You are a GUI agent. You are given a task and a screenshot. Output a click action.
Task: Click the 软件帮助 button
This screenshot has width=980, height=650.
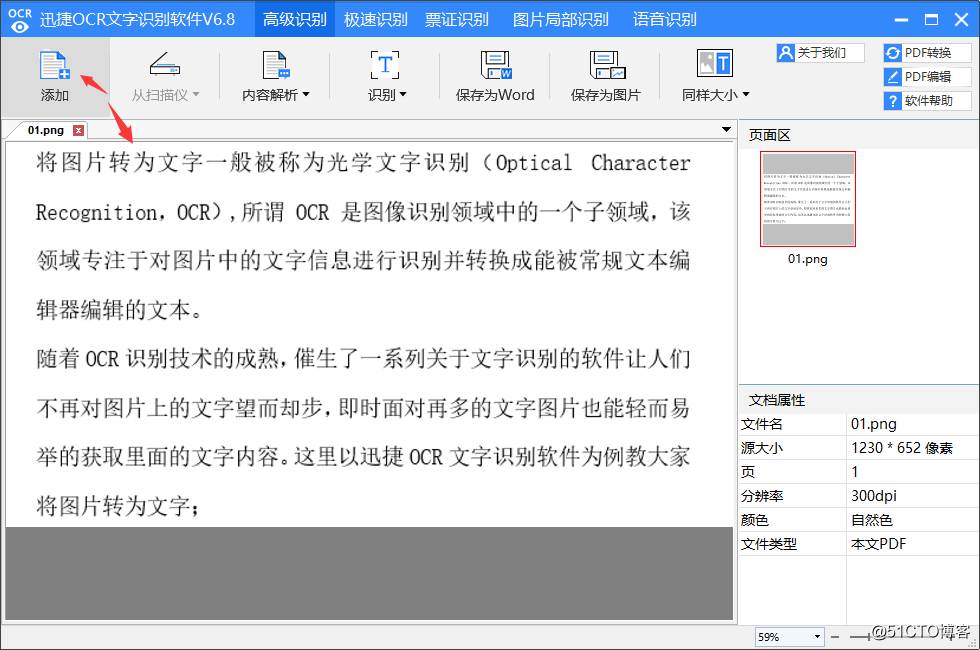(928, 101)
